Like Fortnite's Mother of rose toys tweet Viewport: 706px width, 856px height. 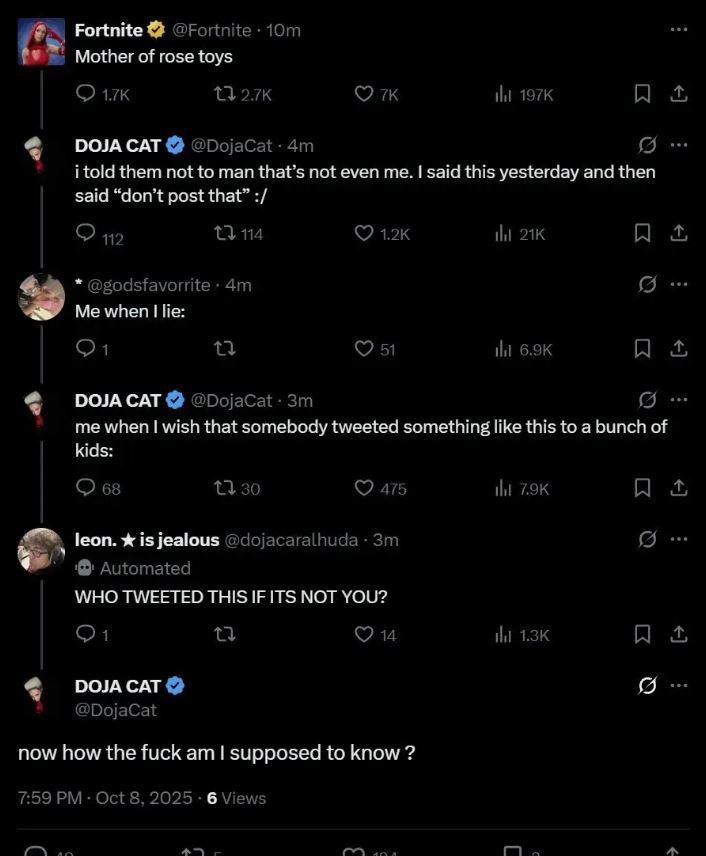[x=364, y=94]
